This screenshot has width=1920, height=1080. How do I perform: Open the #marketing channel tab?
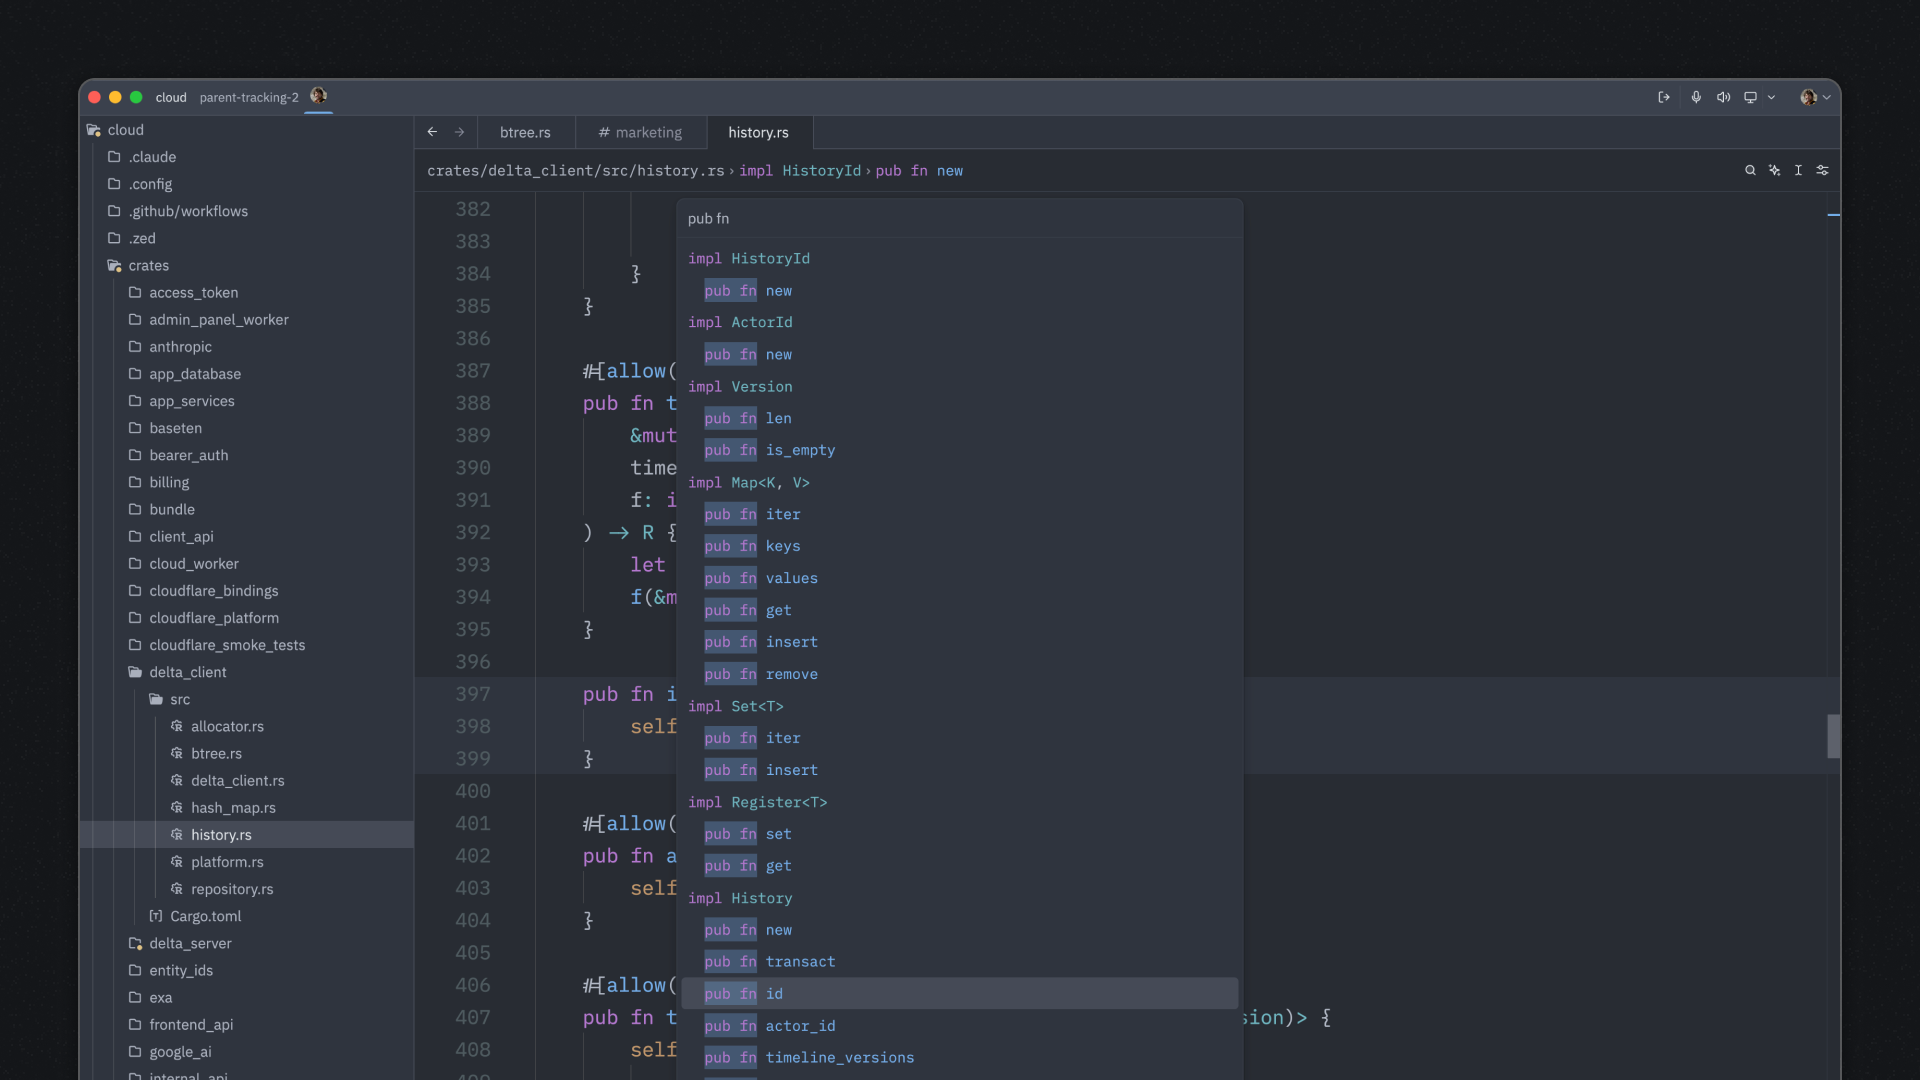click(x=640, y=132)
